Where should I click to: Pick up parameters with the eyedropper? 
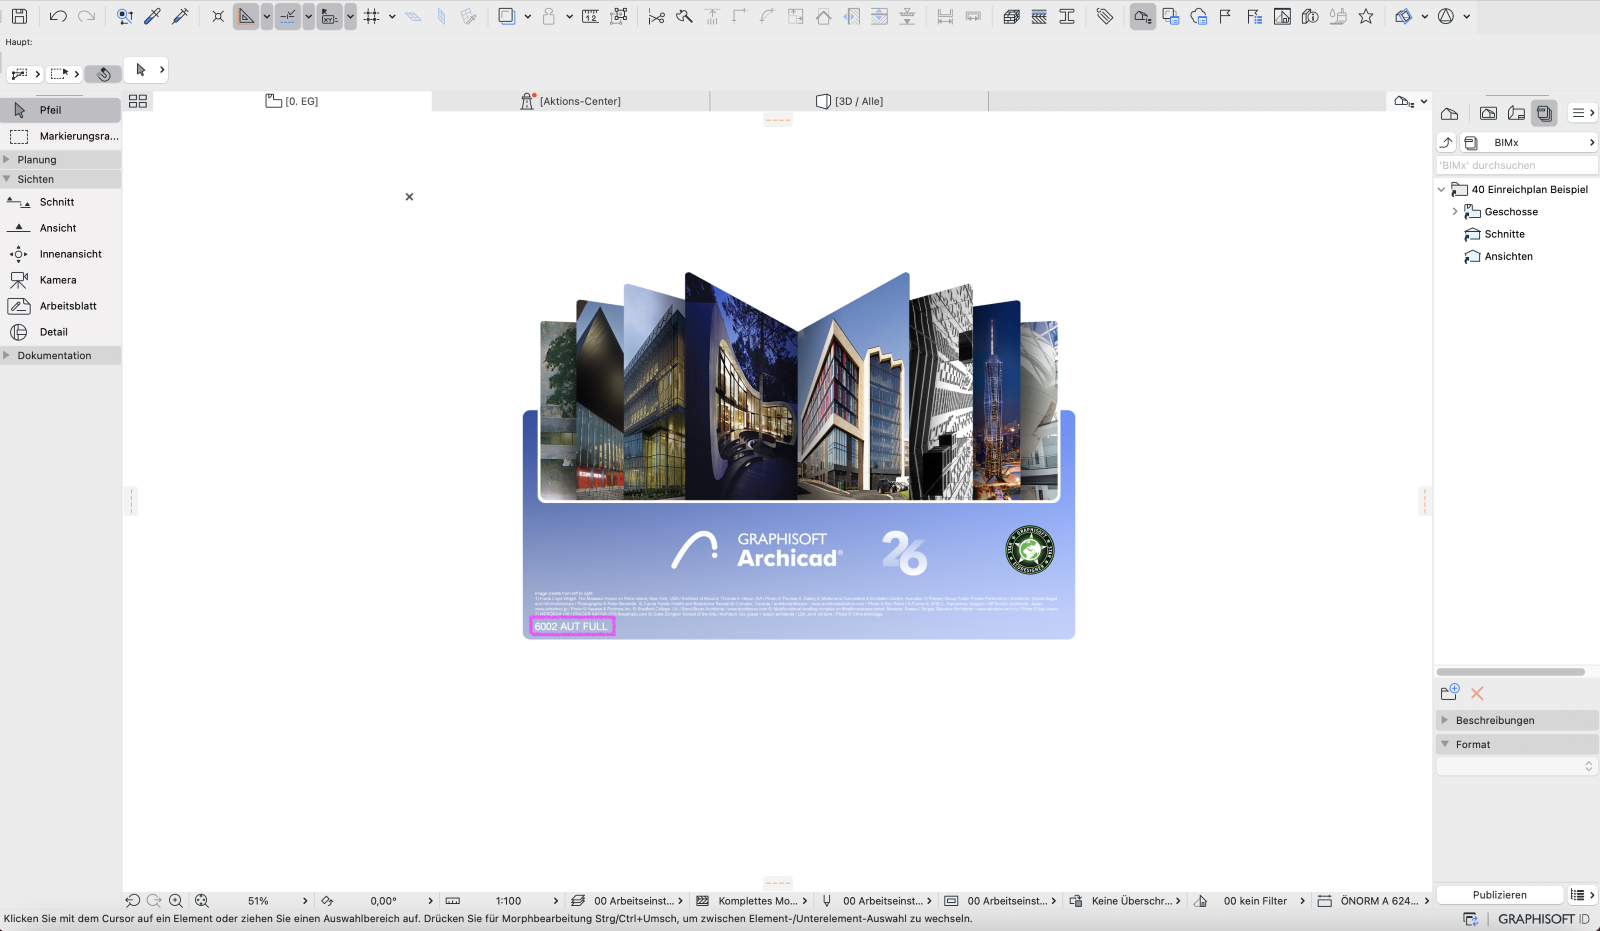(153, 16)
